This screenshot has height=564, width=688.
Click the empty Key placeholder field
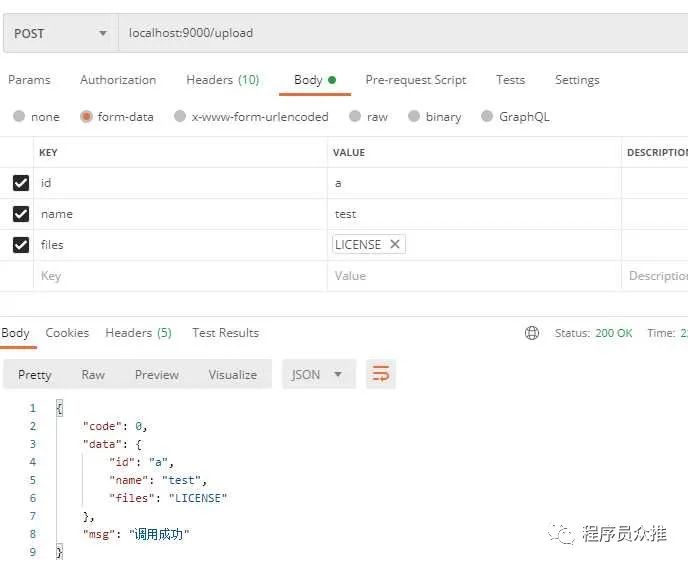pos(180,276)
